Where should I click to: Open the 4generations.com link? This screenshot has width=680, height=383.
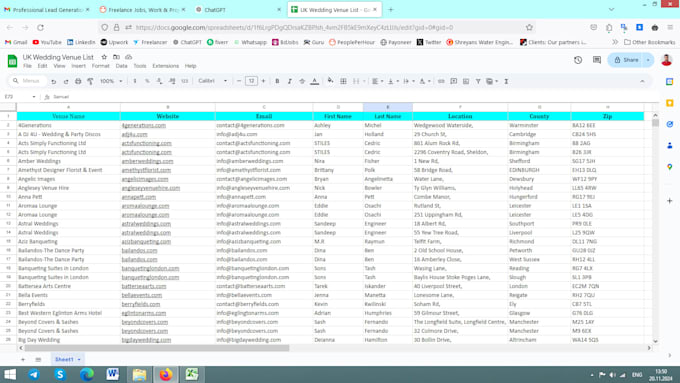(144, 125)
